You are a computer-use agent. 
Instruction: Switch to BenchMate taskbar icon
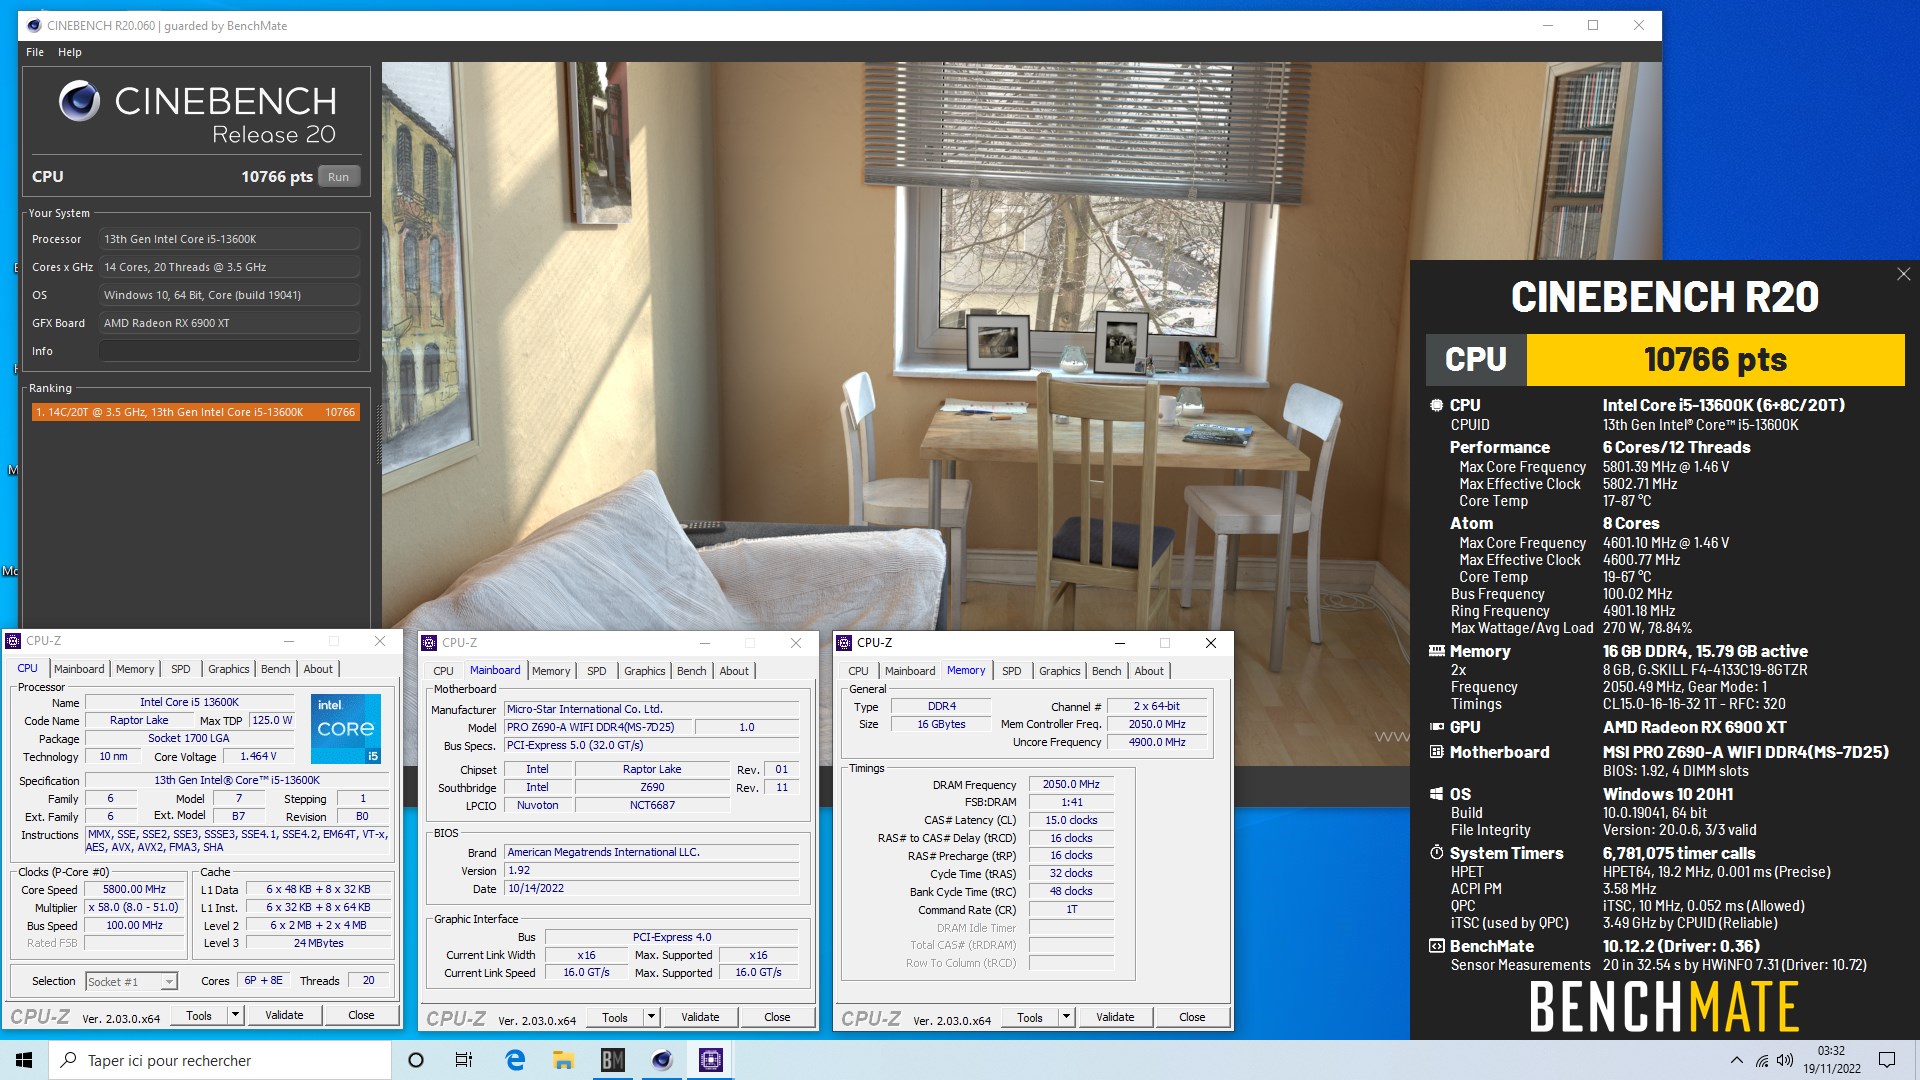point(612,1060)
